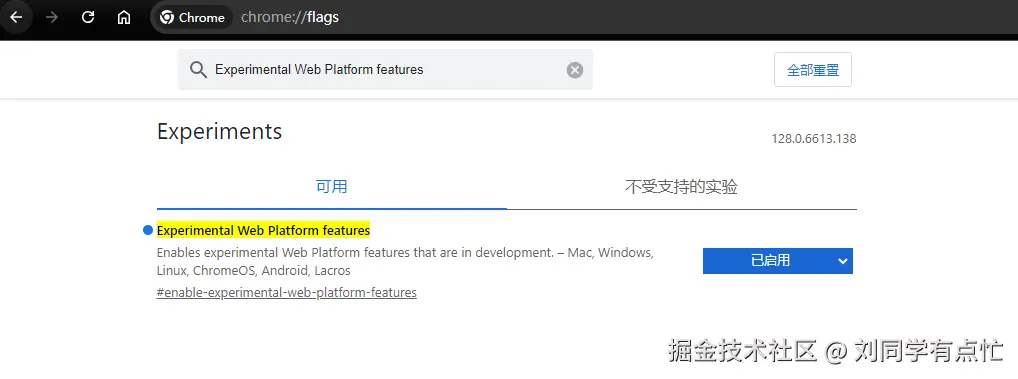1018x379 pixels.
Task: Click the forward navigation arrow
Action: pyautogui.click(x=52, y=18)
